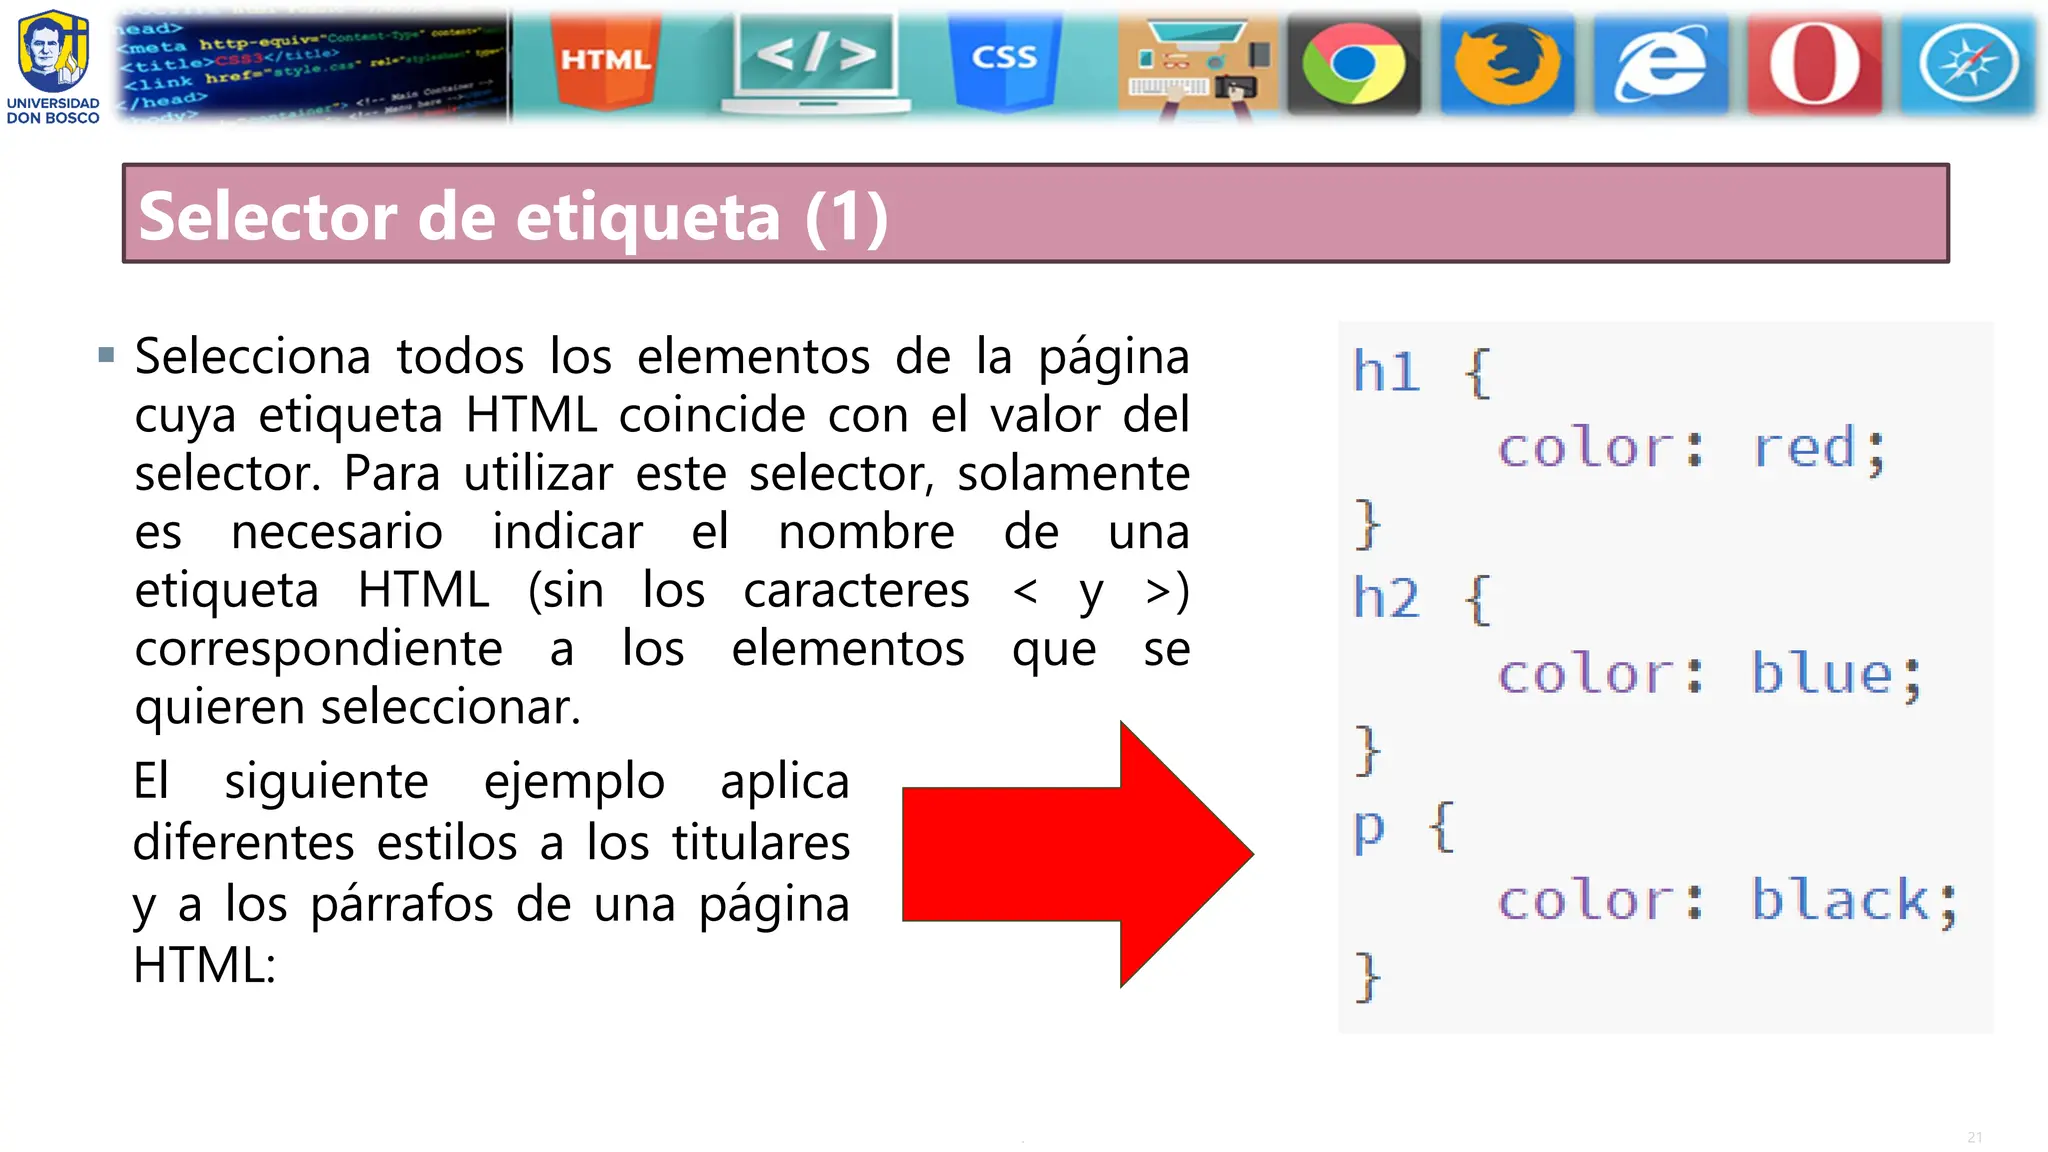Click the laptop code tag icon
The image size is (2048, 1152).
pyautogui.click(x=816, y=62)
